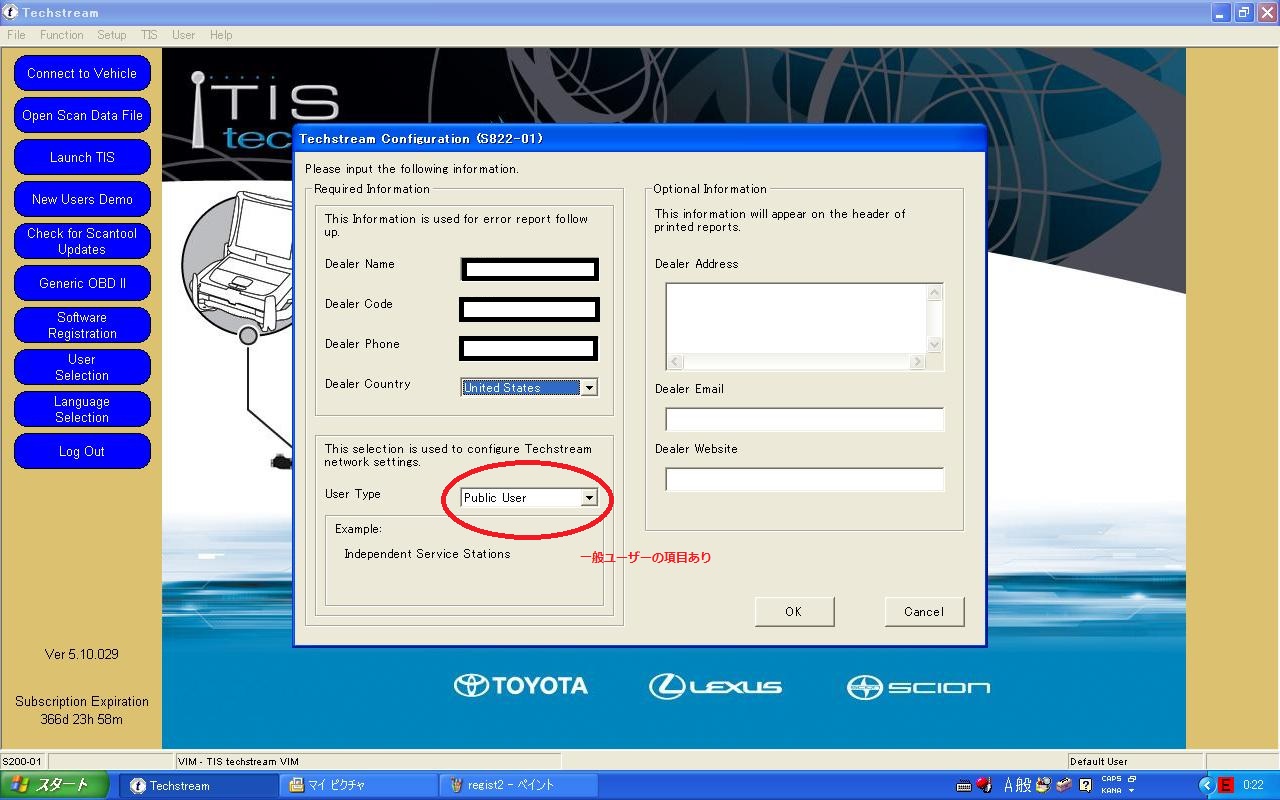Open User Selection in the sidebar

tap(82, 367)
